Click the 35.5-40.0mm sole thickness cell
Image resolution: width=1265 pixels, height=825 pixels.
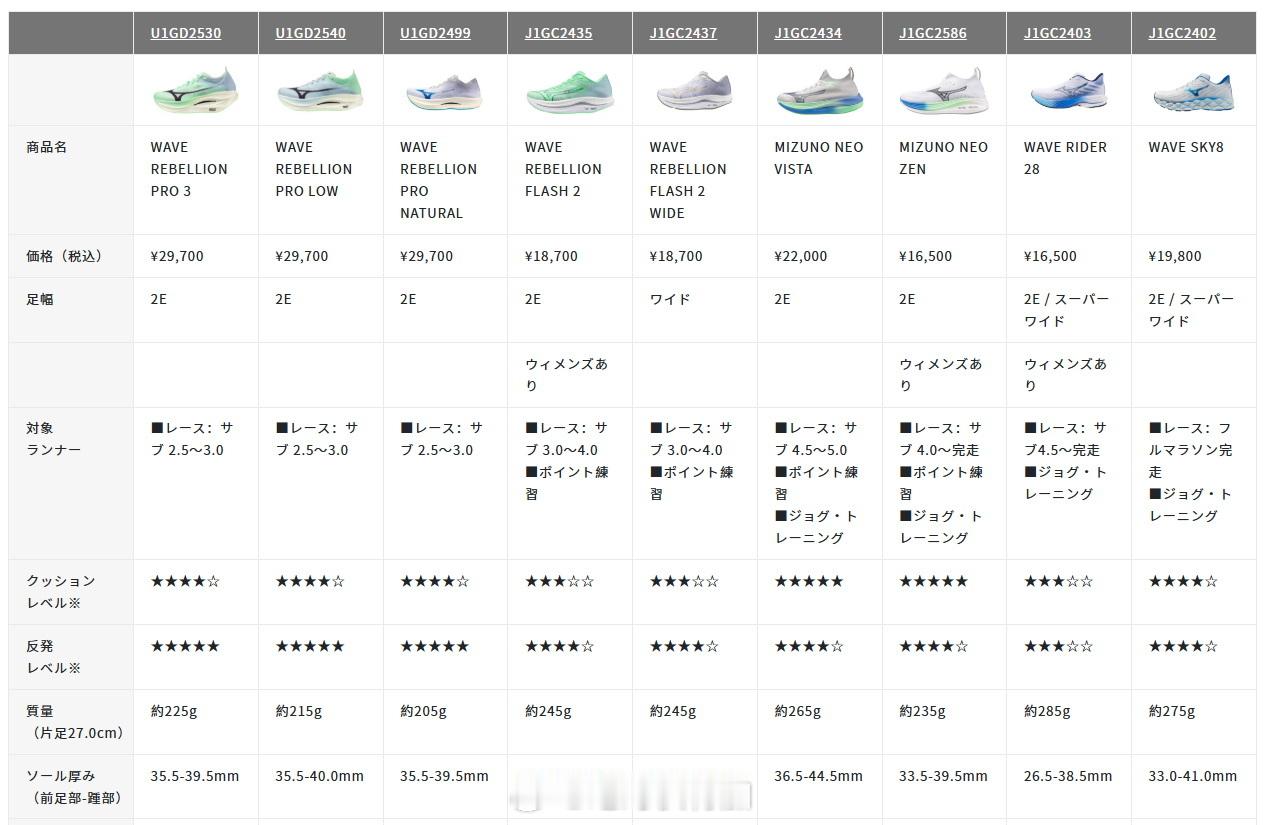coord(320,787)
